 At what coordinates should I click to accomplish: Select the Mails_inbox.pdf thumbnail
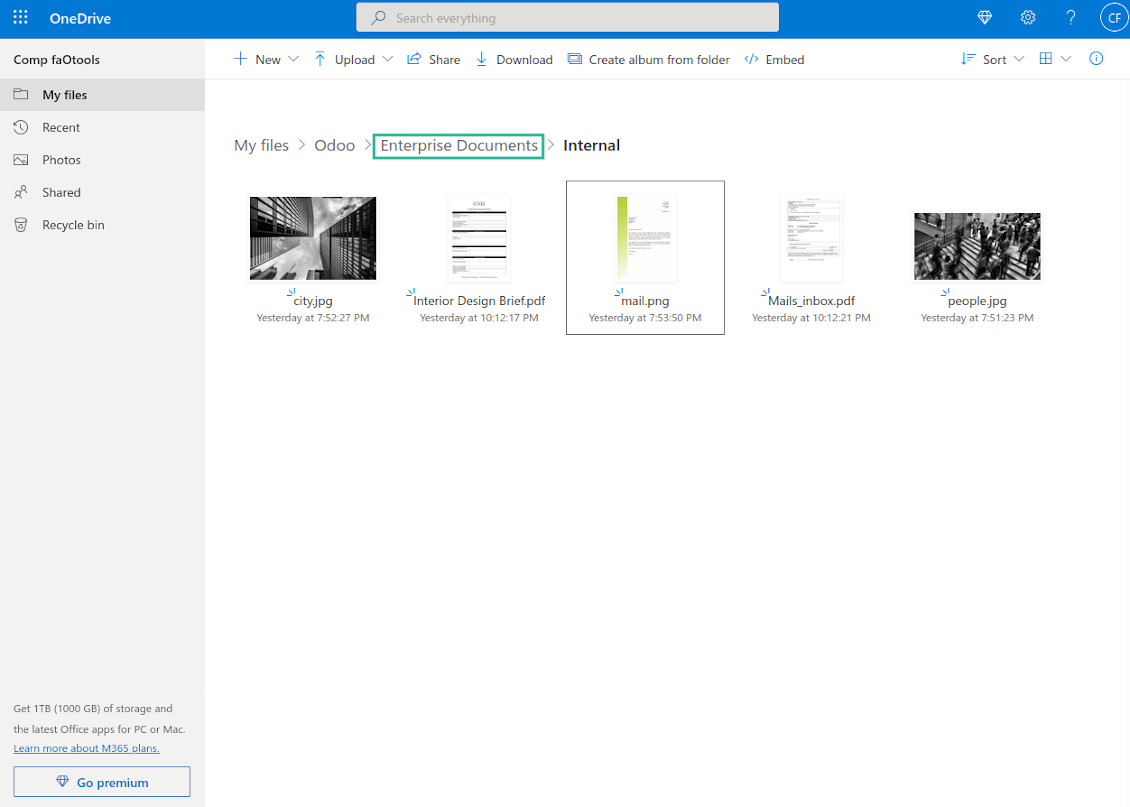[x=811, y=238]
